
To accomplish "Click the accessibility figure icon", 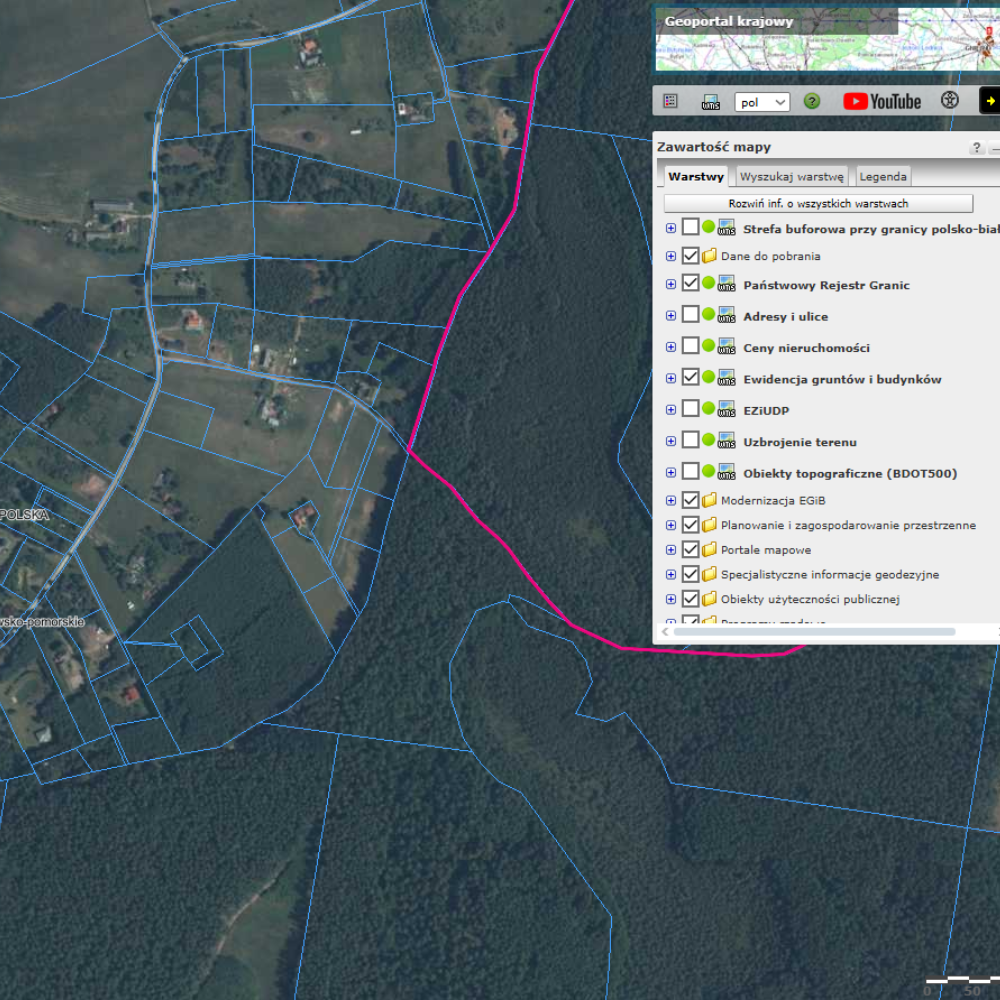I will [x=949, y=101].
